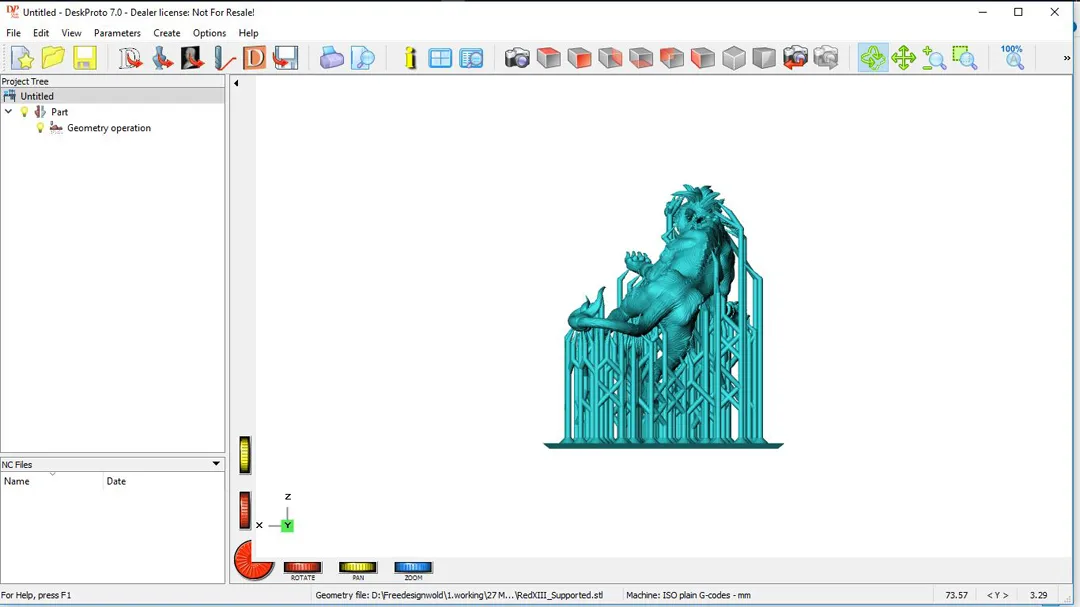Activate the plus/minus zoom mouse mode
Viewport: 1080px width, 607px height.
[x=934, y=58]
